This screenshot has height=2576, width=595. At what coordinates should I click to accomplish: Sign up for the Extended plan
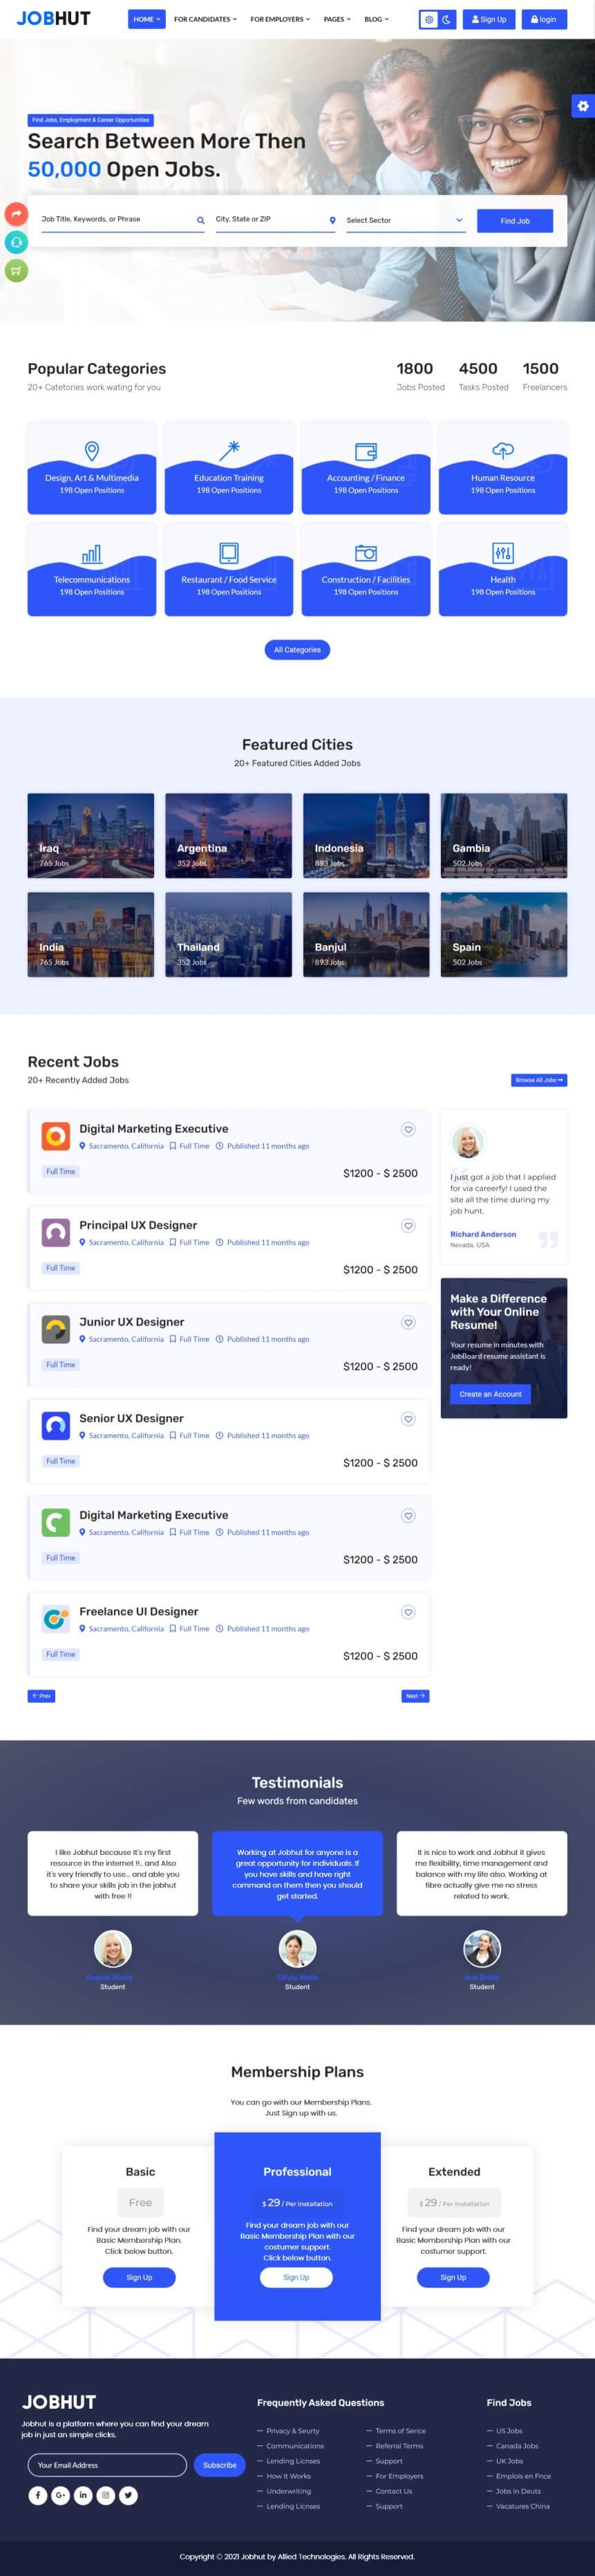click(453, 2277)
